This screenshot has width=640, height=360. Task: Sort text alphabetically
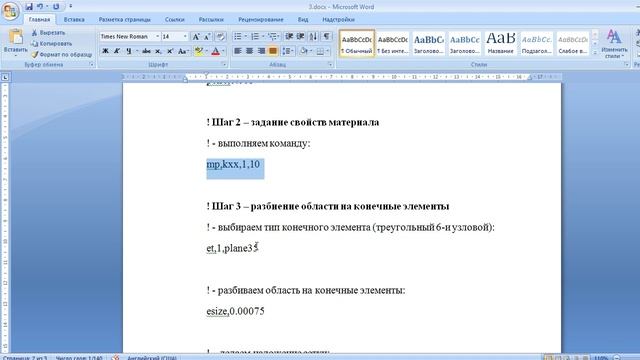313,36
